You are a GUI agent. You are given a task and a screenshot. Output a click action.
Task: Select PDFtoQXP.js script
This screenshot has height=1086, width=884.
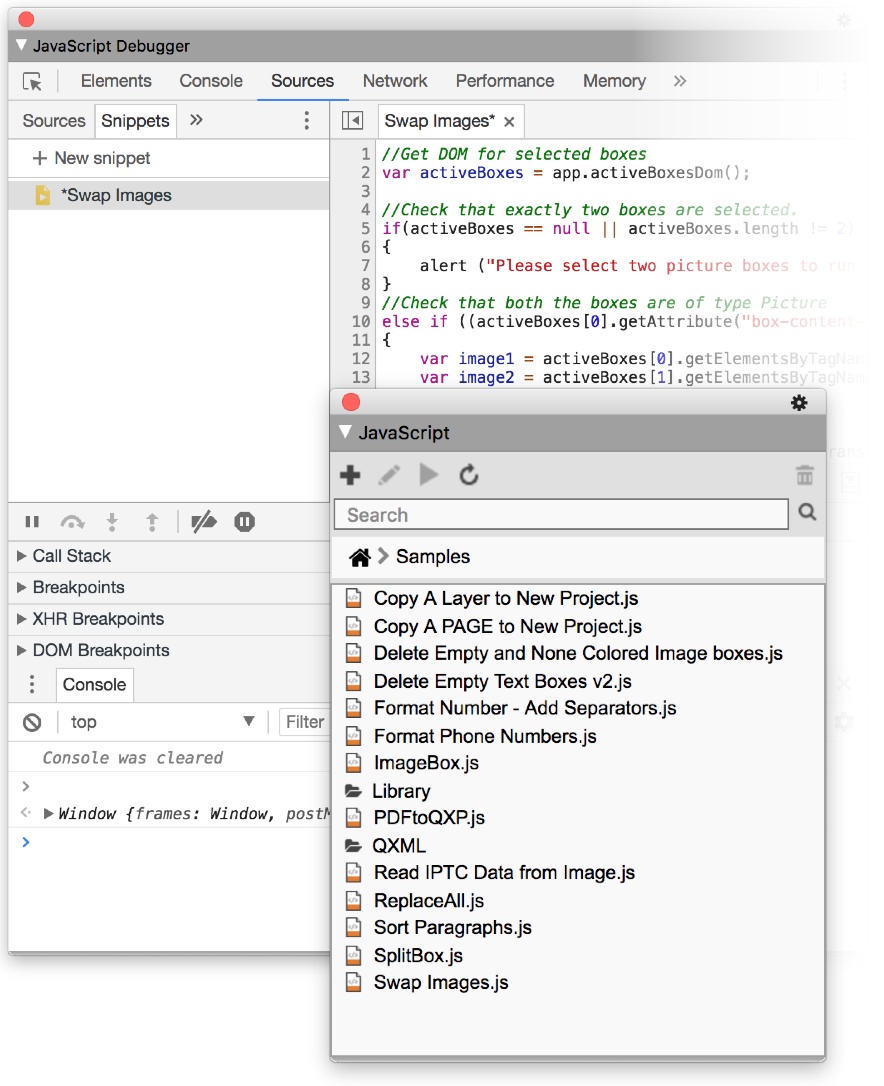pos(429,818)
